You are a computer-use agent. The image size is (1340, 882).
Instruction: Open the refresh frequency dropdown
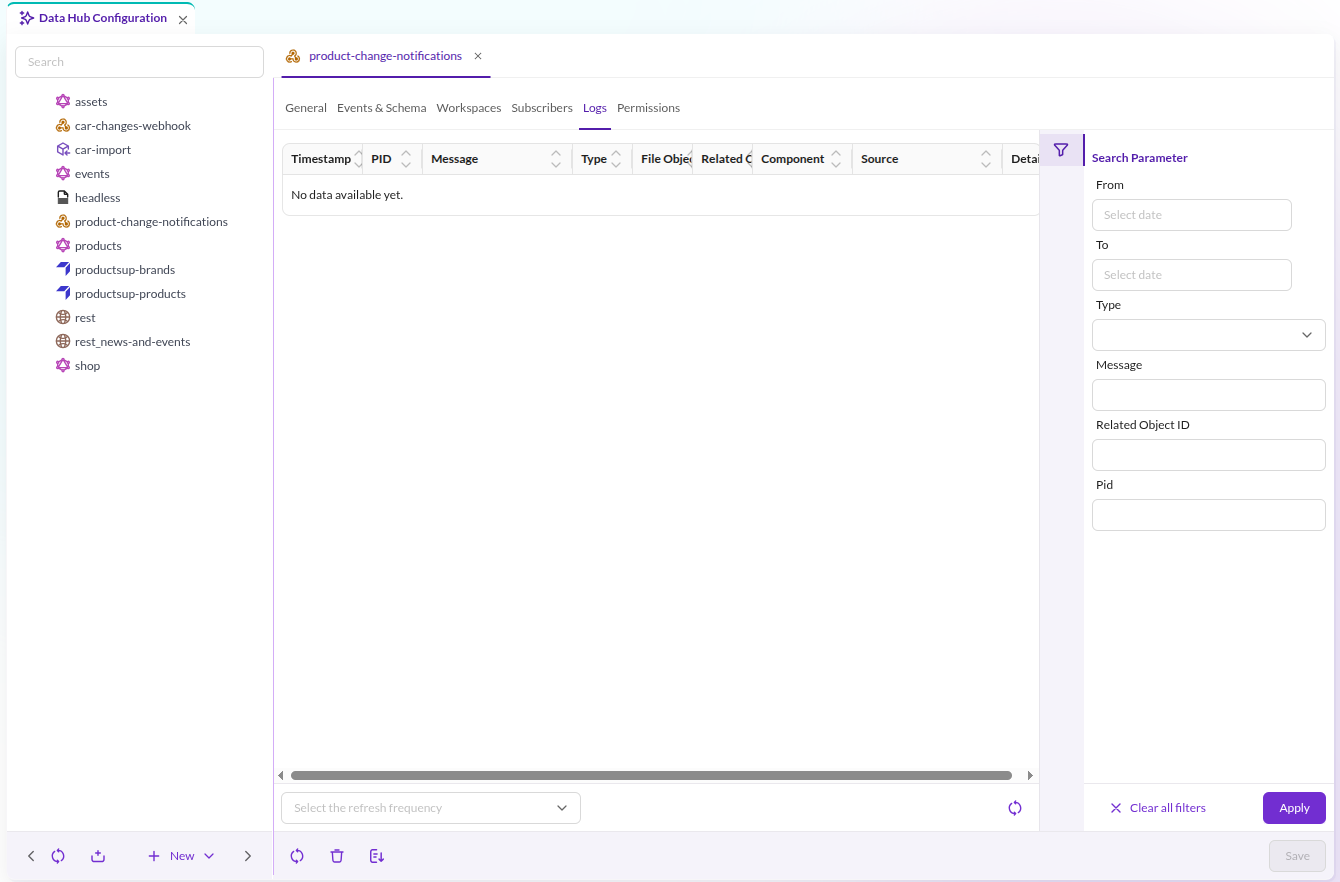tap(431, 808)
